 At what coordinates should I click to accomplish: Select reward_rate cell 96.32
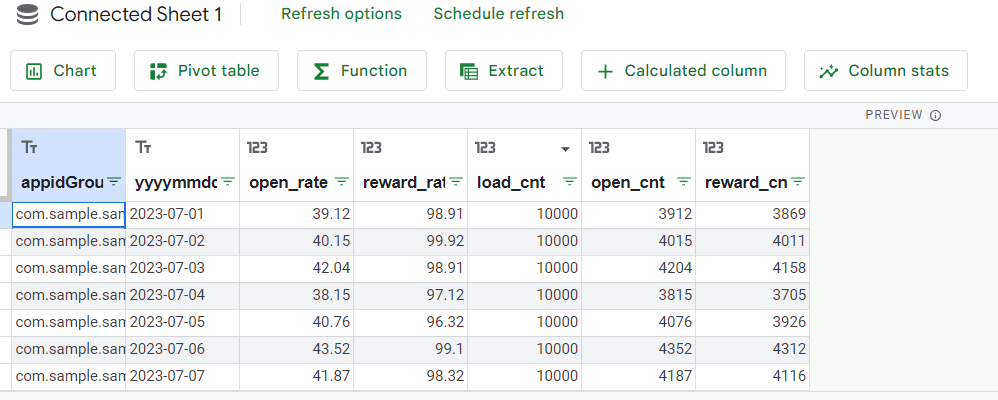point(411,323)
